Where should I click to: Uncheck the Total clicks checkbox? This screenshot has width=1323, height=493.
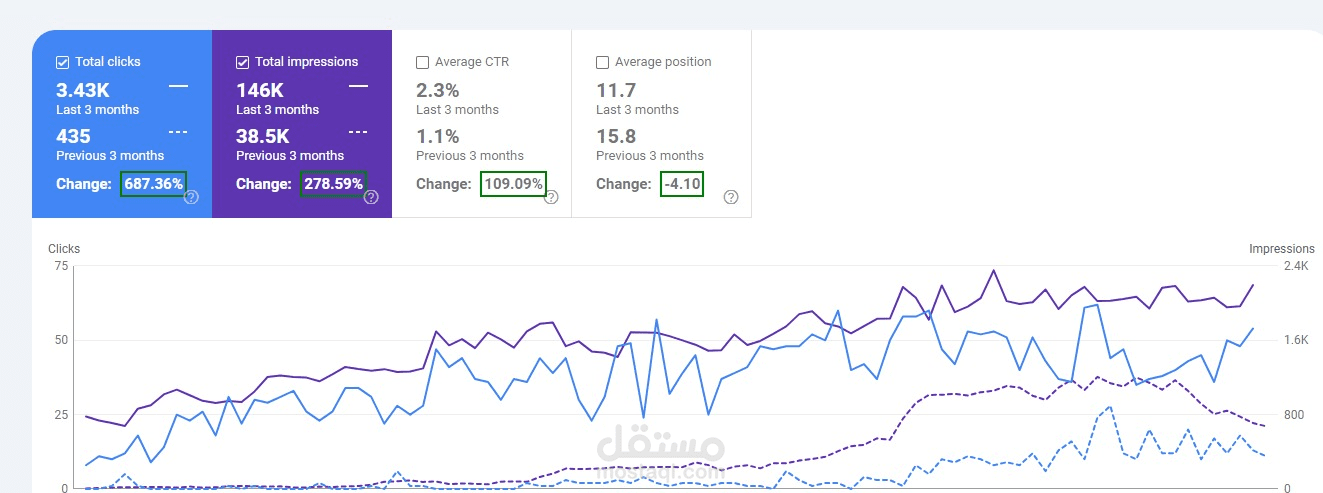click(63, 62)
